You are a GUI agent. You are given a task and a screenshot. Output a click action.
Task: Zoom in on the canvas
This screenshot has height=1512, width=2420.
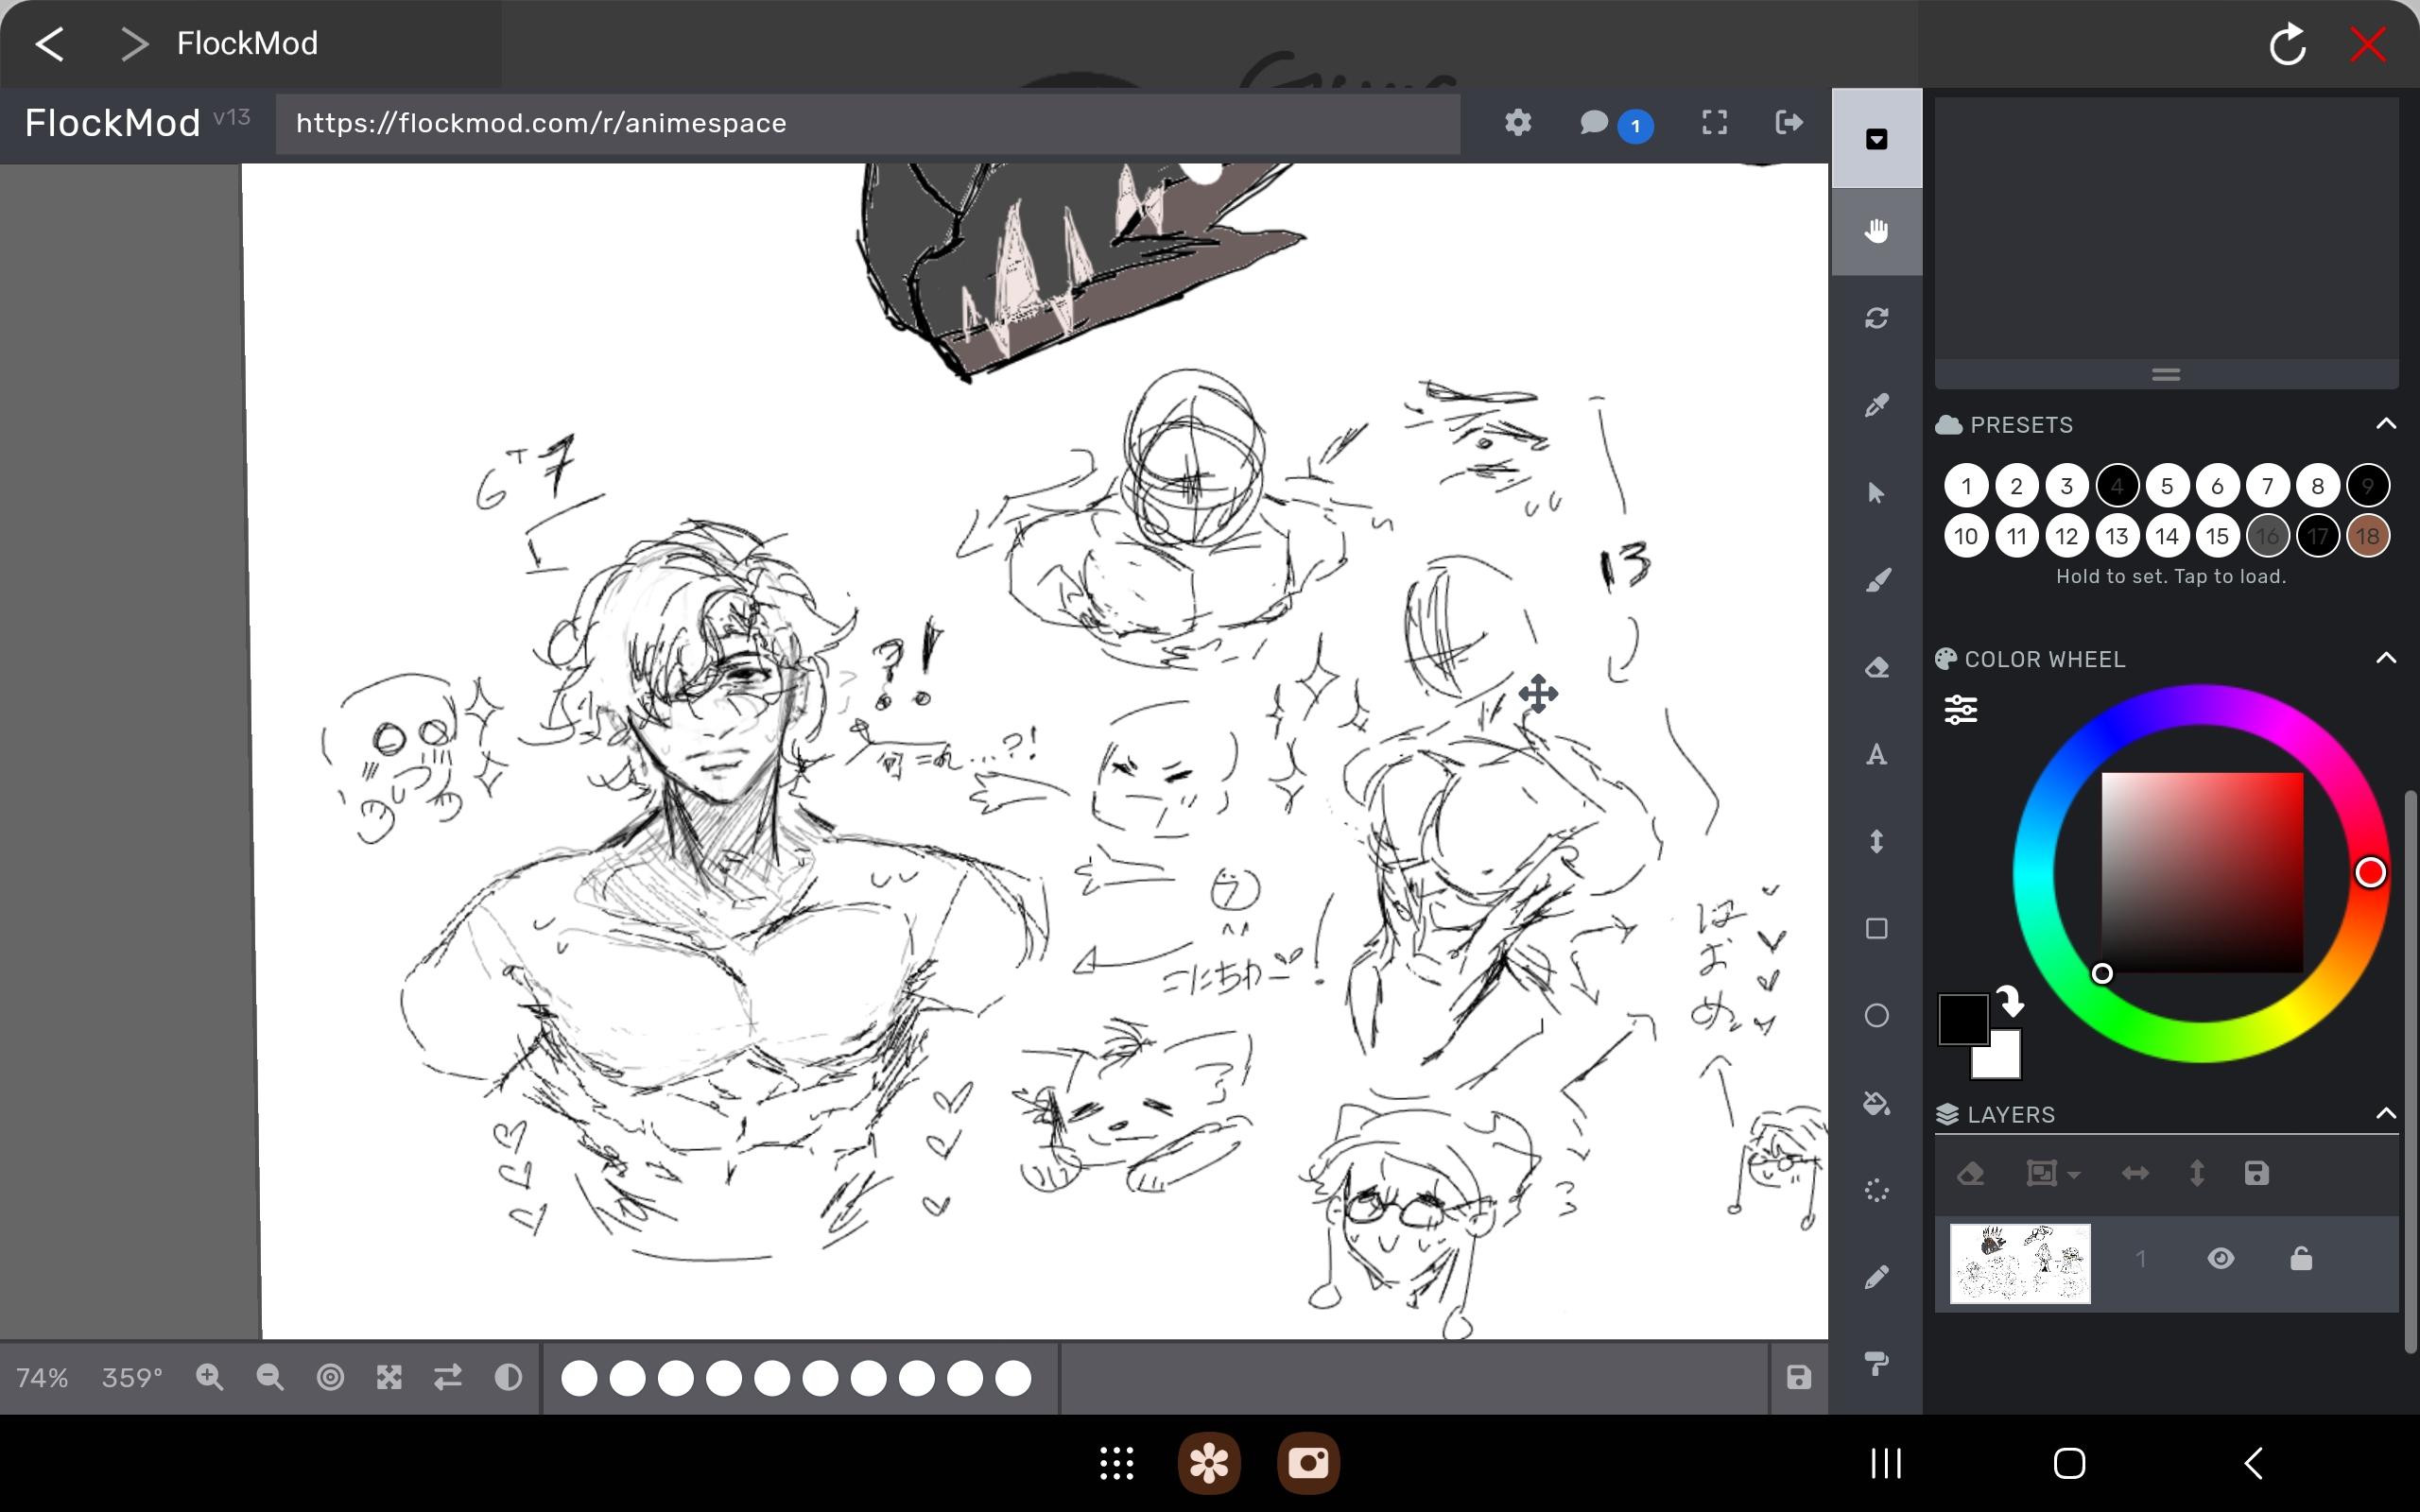point(209,1377)
